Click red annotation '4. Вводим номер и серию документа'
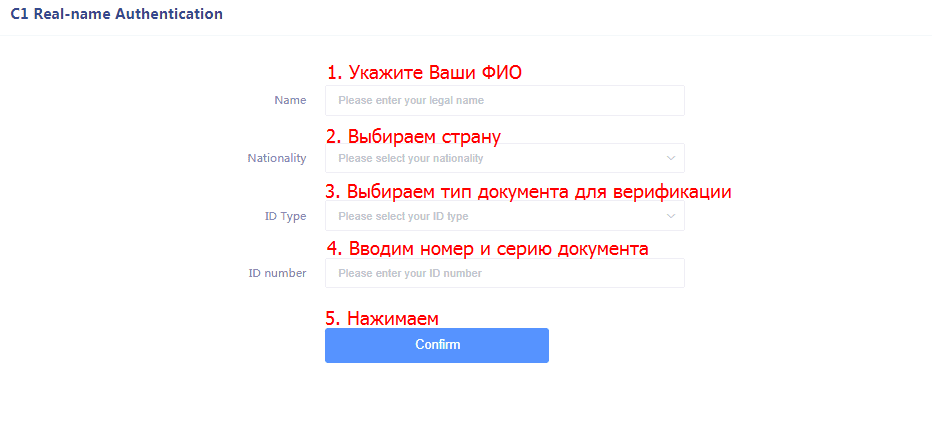Image resolution: width=932 pixels, height=439 pixels. pos(488,248)
